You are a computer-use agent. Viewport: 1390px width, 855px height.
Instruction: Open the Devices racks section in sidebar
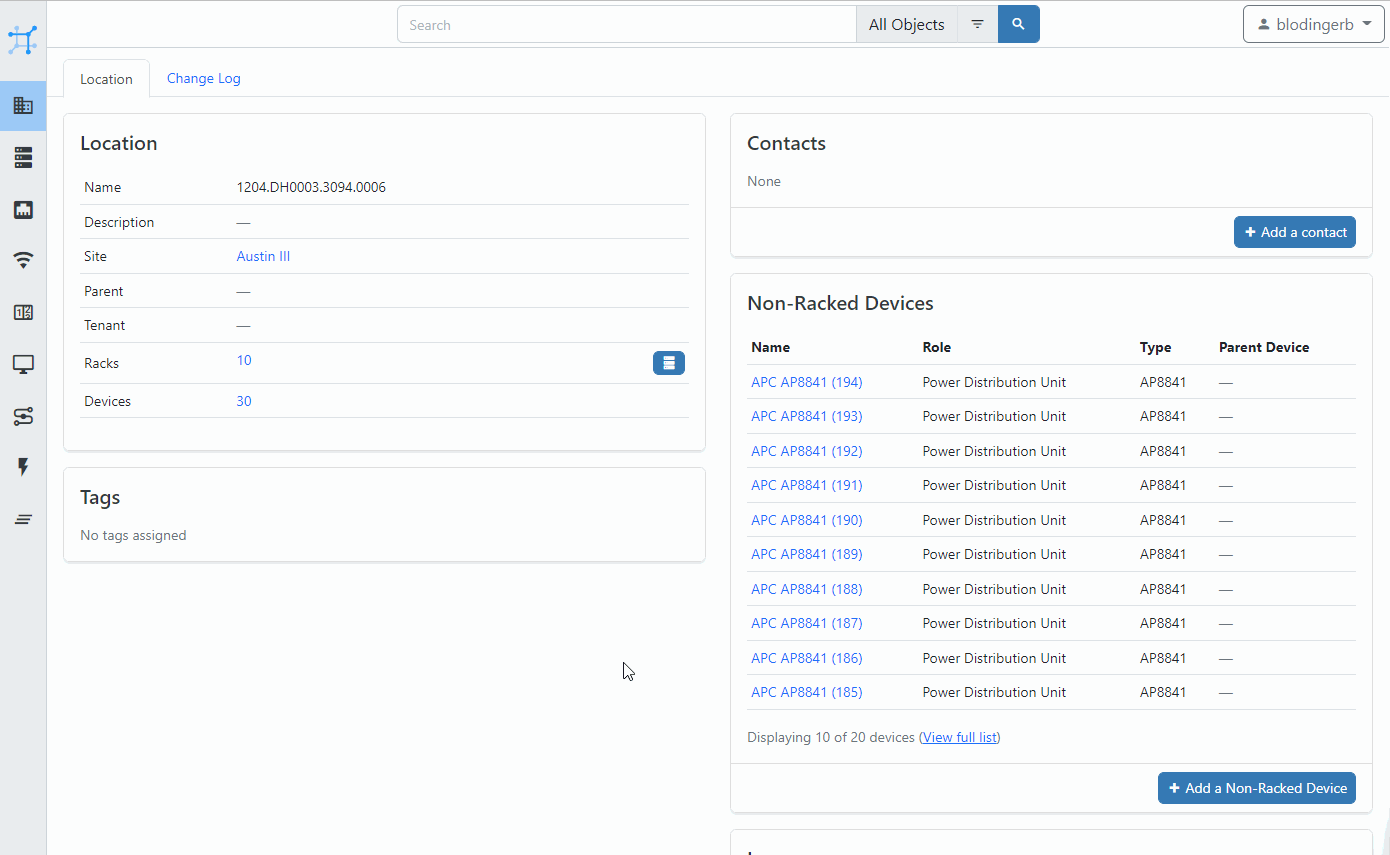tap(23, 157)
